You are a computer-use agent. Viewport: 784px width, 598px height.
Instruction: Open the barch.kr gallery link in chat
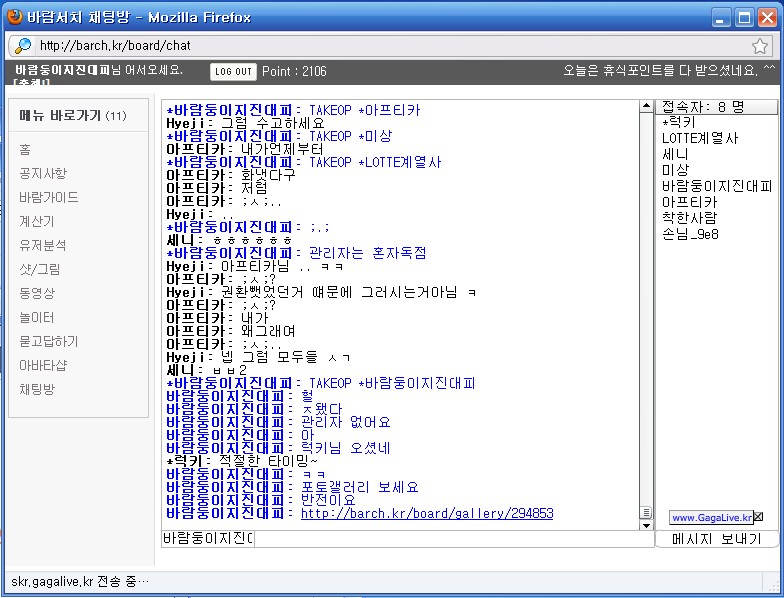tap(426, 514)
